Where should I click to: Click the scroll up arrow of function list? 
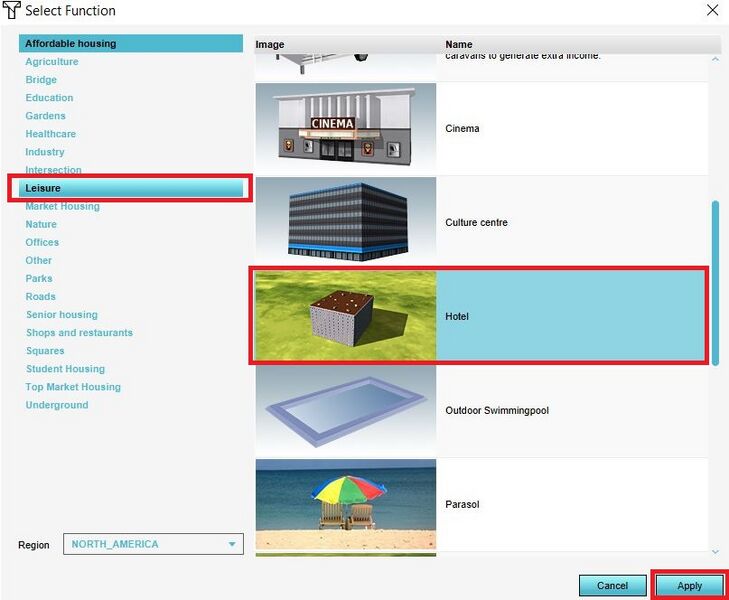coord(715,60)
